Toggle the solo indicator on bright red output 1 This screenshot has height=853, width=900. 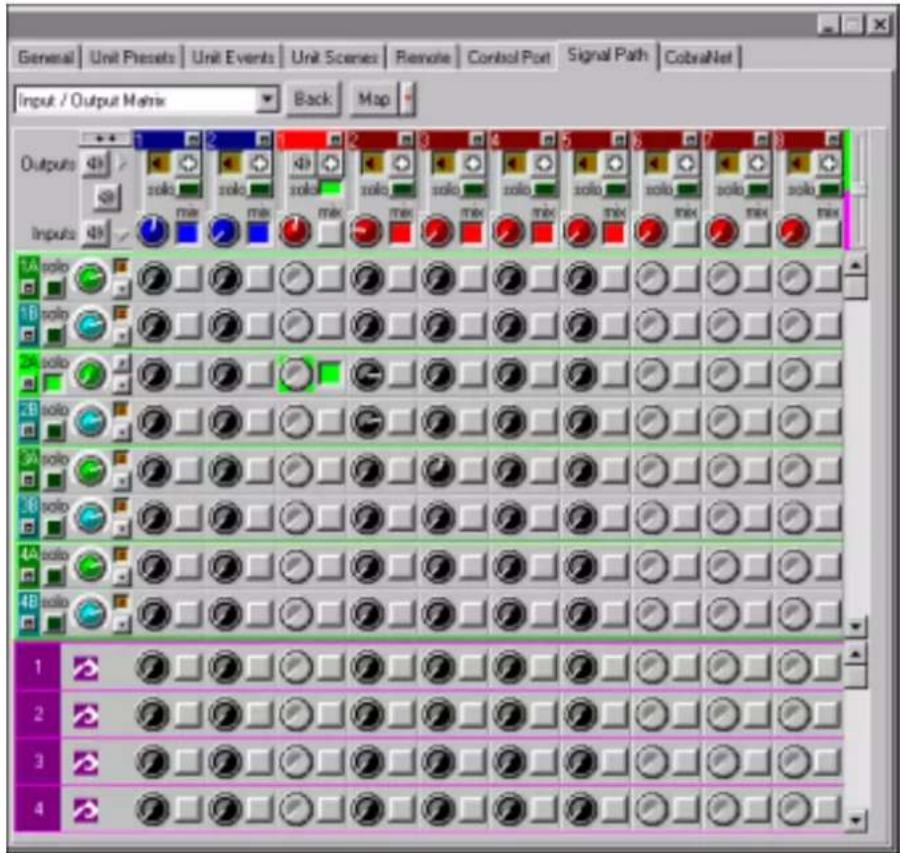330,188
